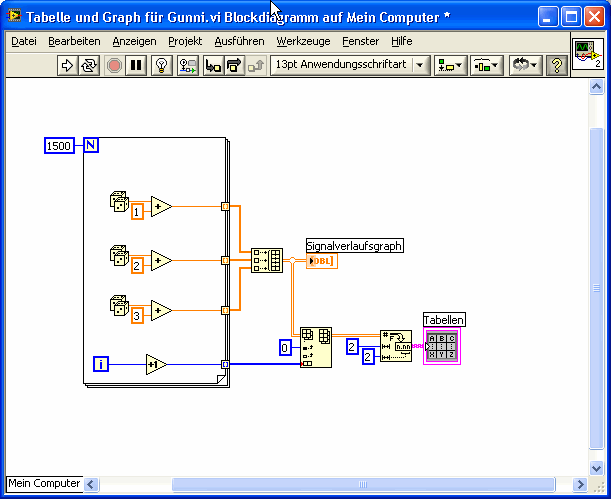The width and height of the screenshot is (611, 499).
Task: Open the Werkzeuge menu
Action: tap(303, 41)
